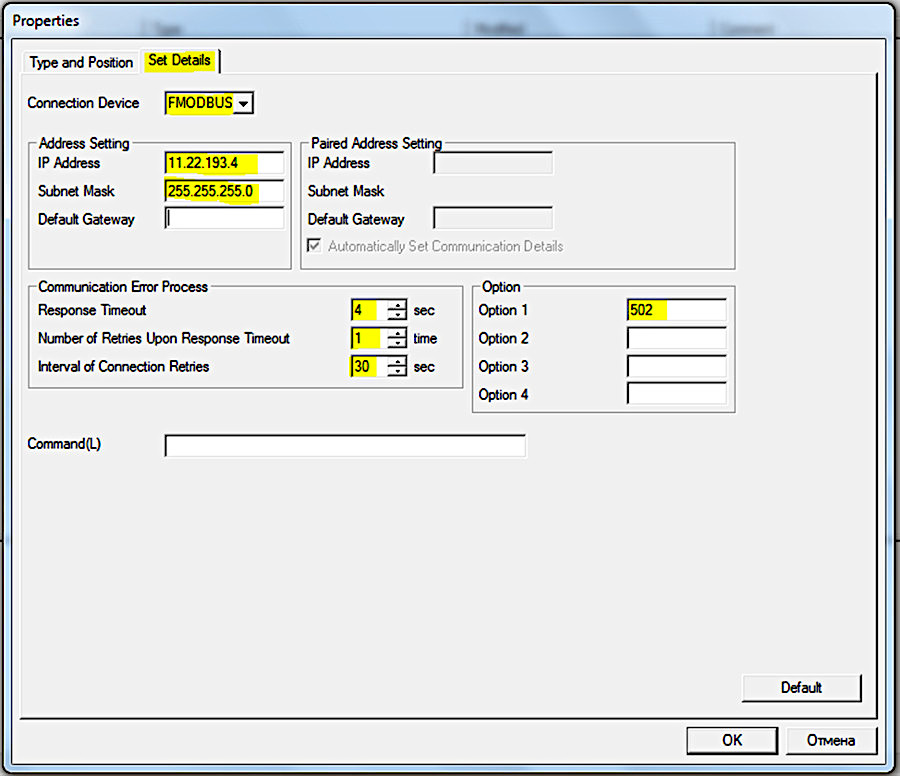Focus the Default Gateway field in Address Setting
The width and height of the screenshot is (900, 776).
click(224, 219)
